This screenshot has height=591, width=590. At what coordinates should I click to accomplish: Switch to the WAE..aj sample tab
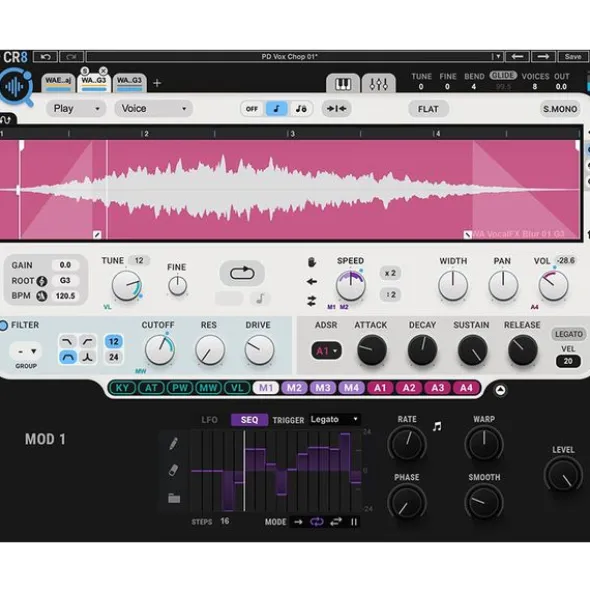[58, 83]
